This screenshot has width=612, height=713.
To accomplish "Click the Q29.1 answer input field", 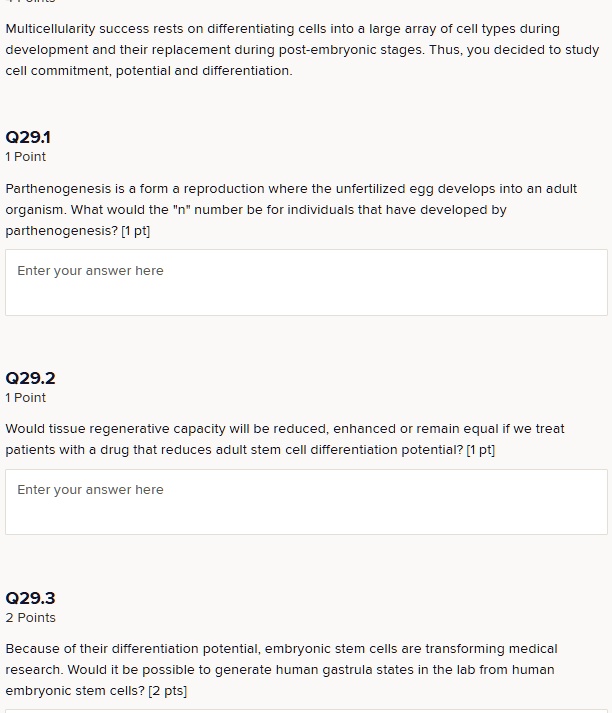I will coord(306,282).
